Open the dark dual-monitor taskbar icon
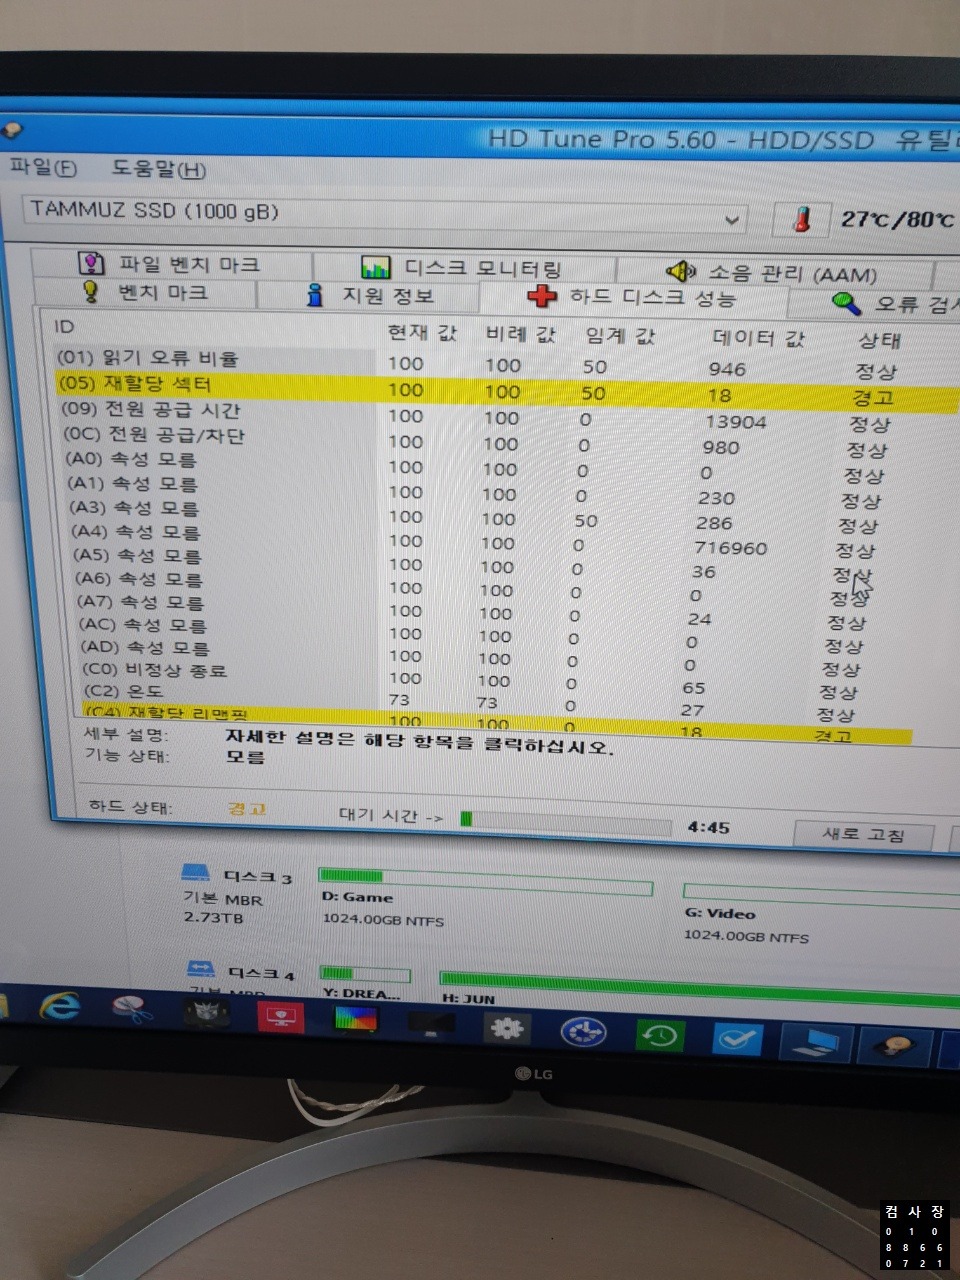This screenshot has height=1280, width=960. [431, 1025]
